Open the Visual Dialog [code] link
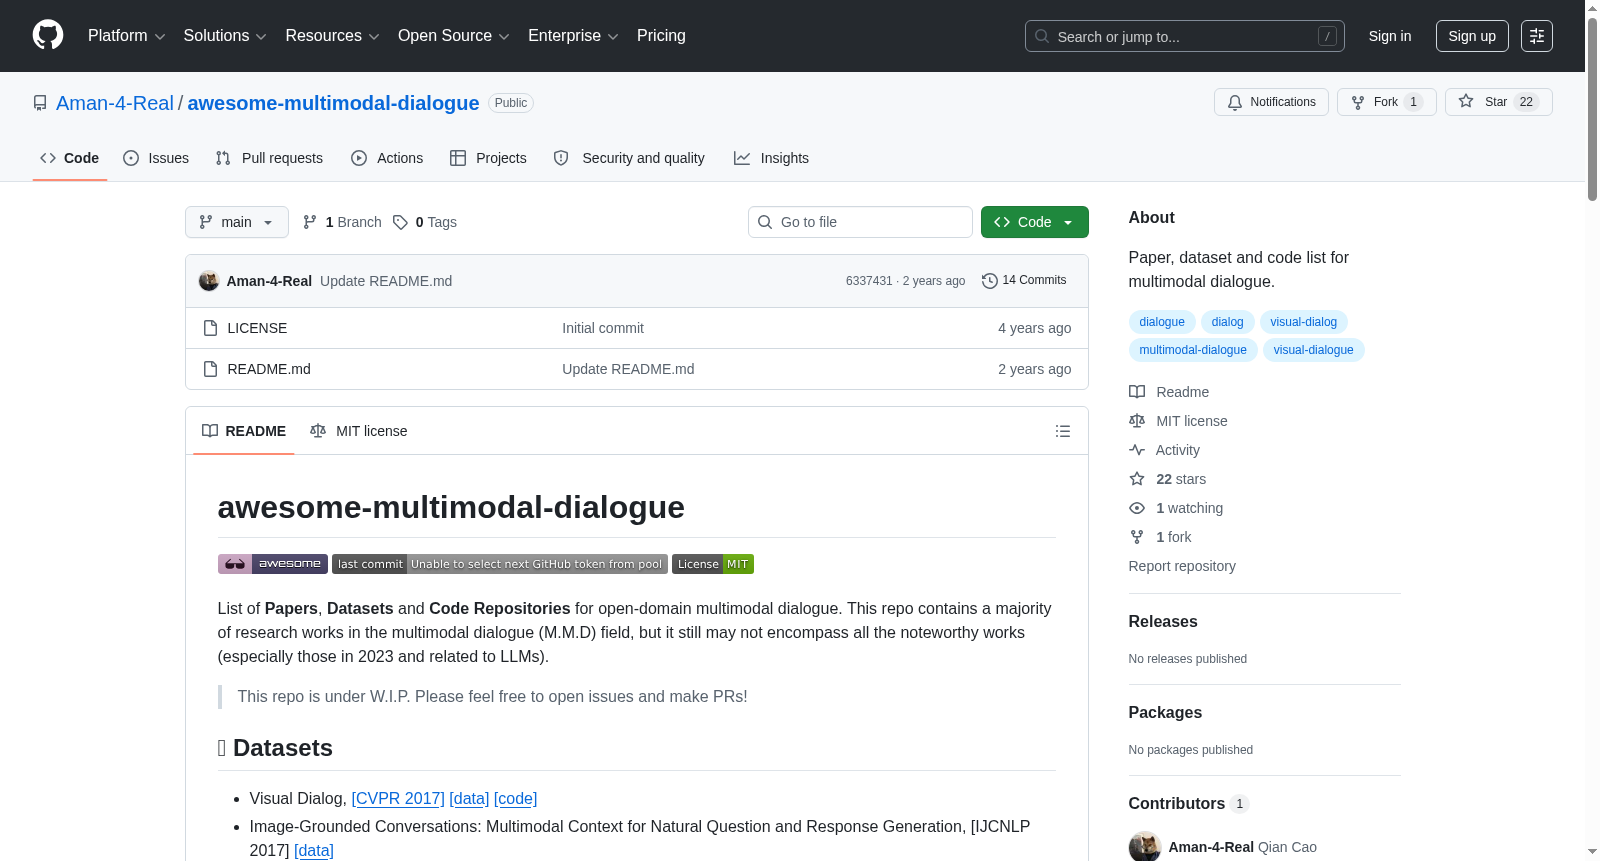This screenshot has width=1600, height=861. coord(515,798)
